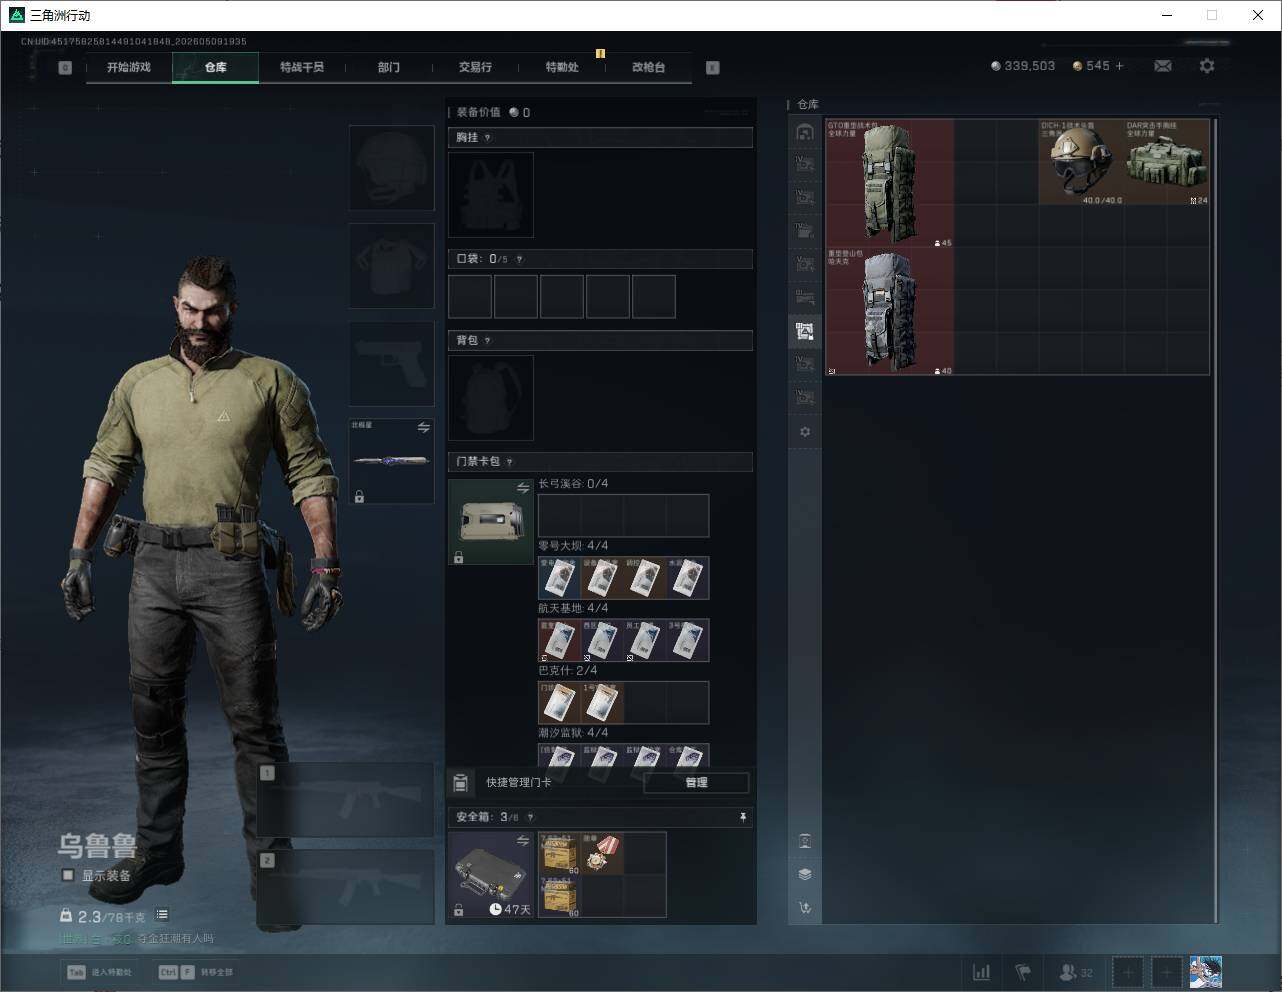
Task: Click the 管理 button for keycards
Action: point(696,782)
